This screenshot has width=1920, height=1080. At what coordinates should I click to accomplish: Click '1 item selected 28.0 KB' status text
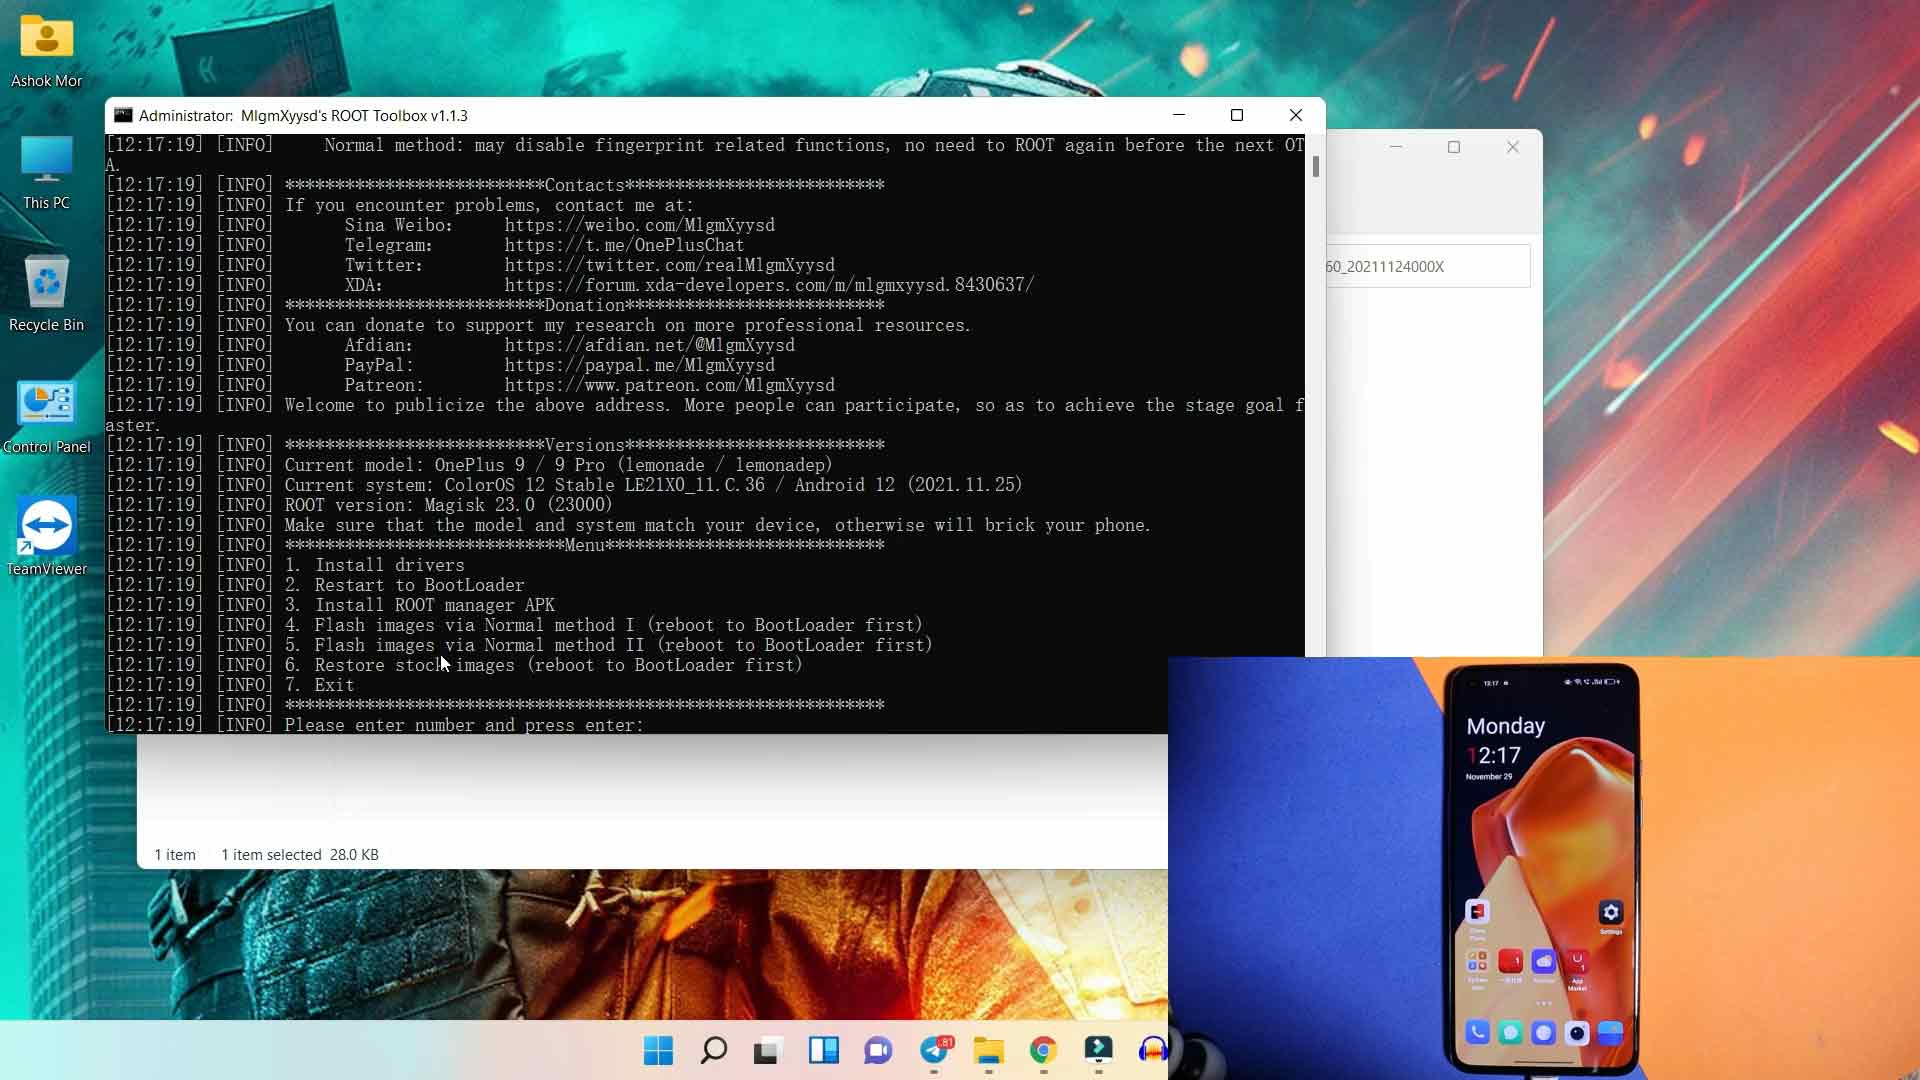click(300, 855)
